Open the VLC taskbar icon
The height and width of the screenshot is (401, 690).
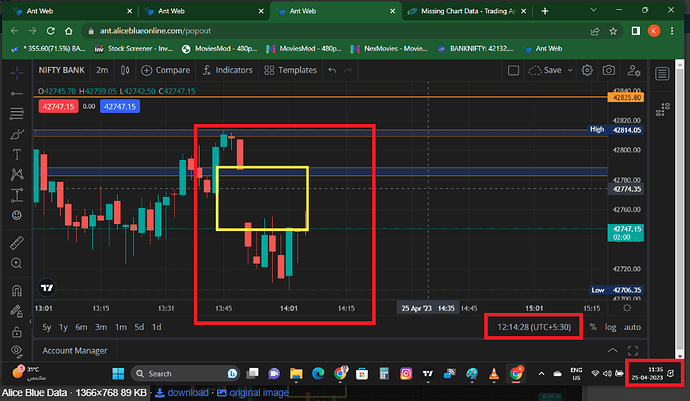point(494,374)
